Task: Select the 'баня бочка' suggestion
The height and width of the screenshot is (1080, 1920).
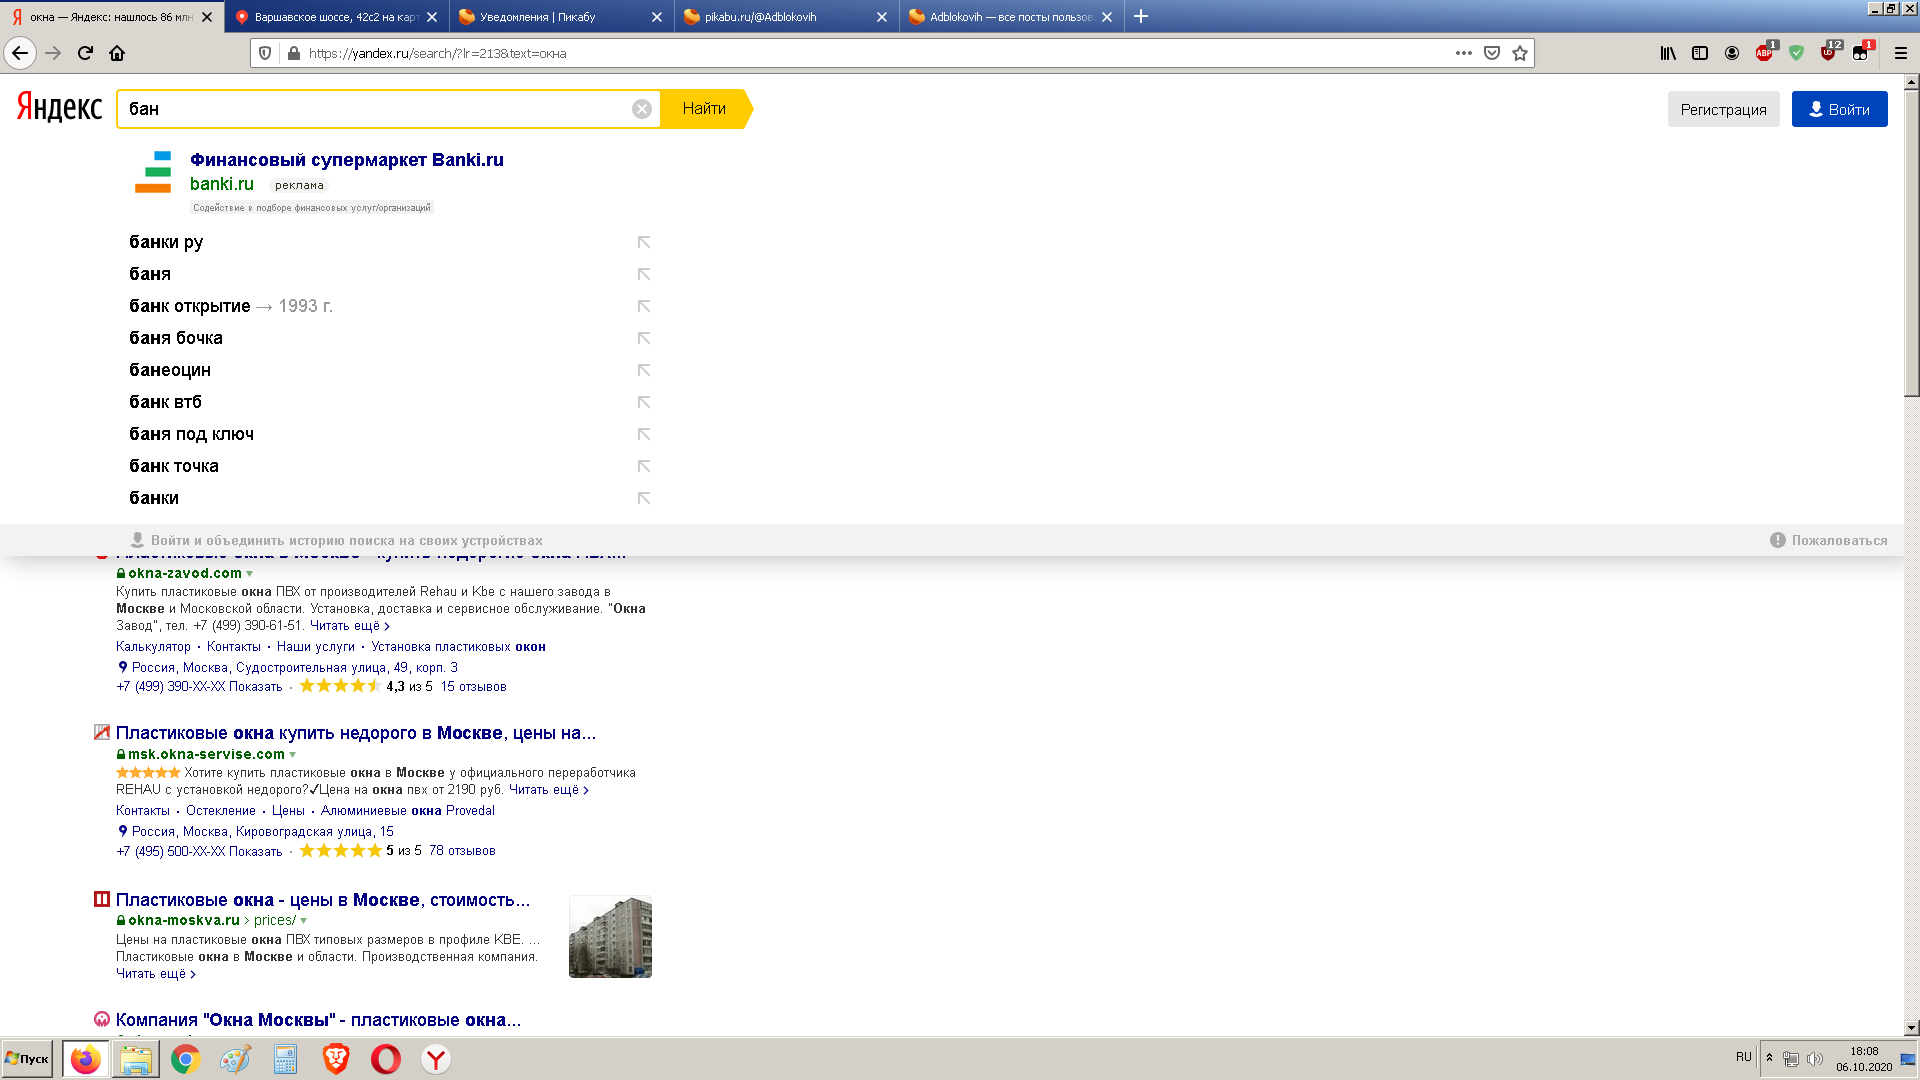Action: [x=176, y=338]
